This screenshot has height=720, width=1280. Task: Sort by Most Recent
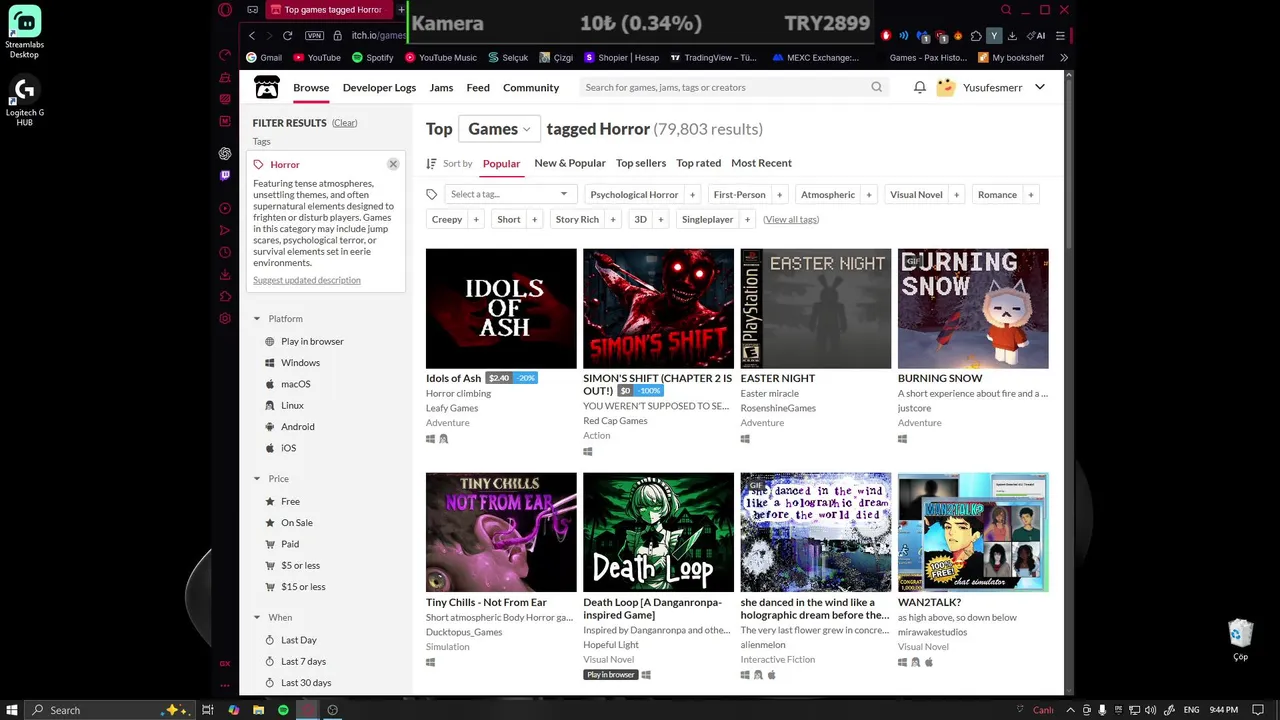click(x=761, y=163)
